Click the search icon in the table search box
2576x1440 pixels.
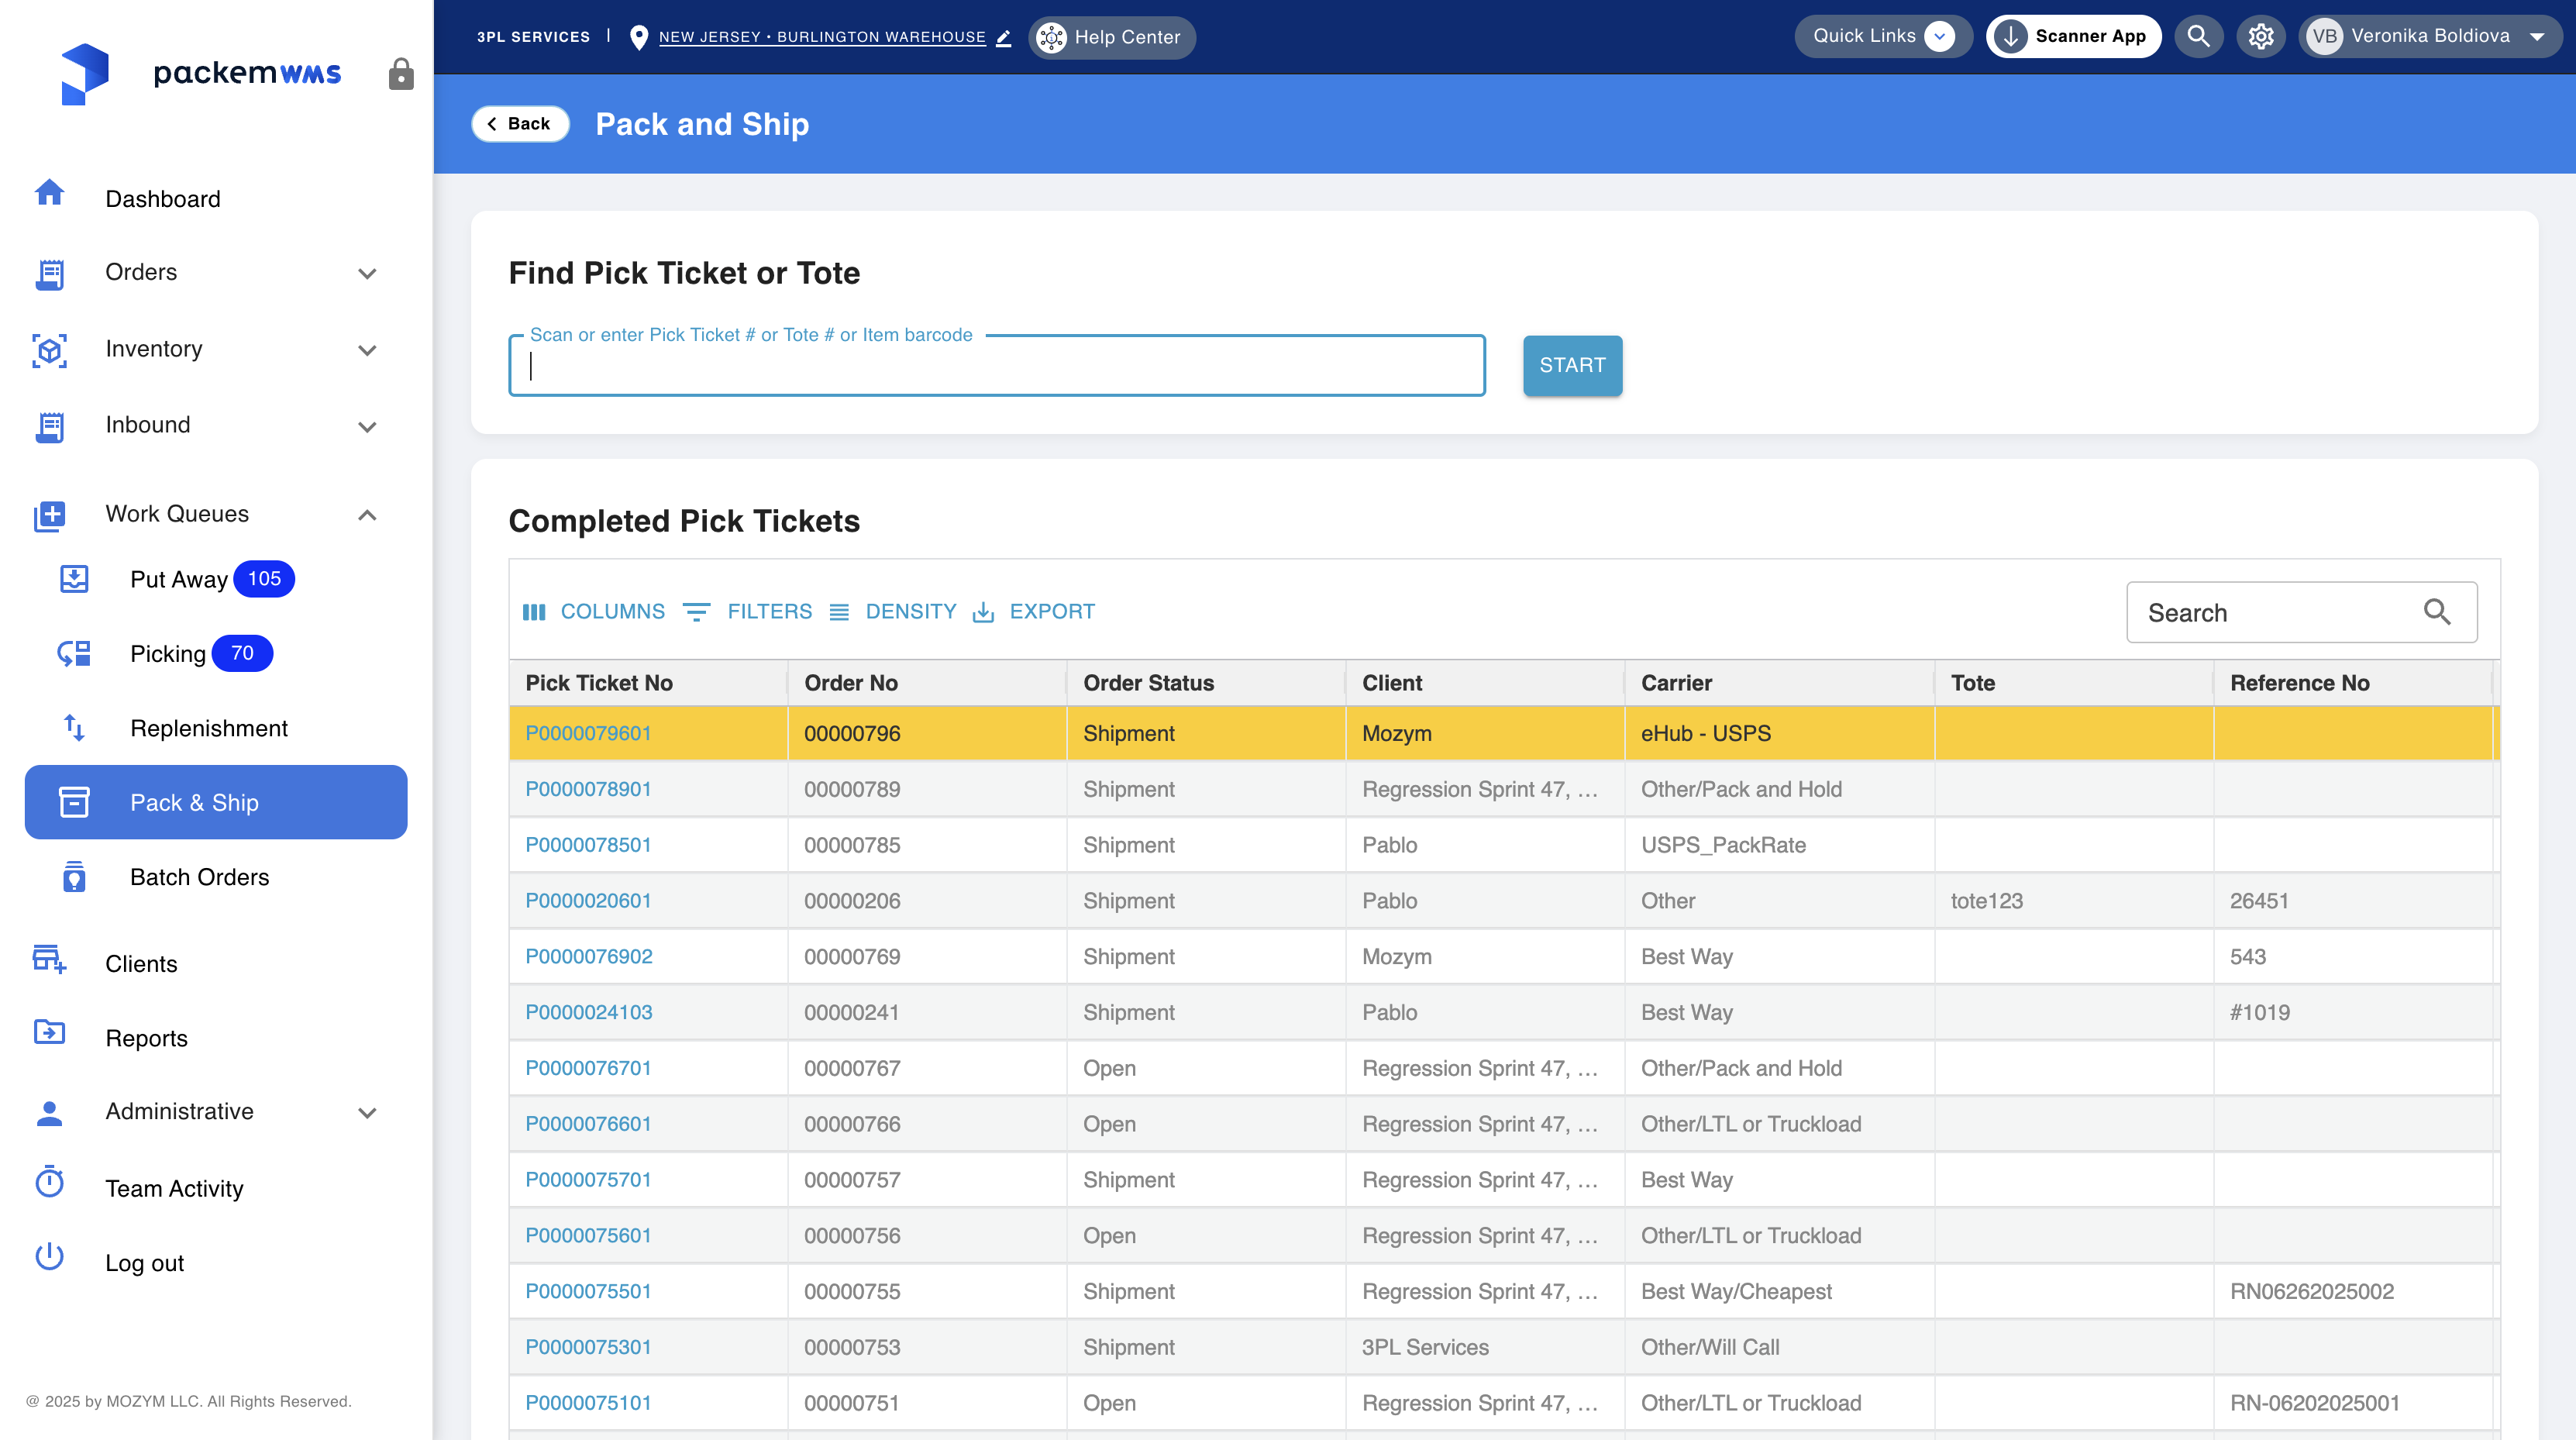click(2436, 612)
